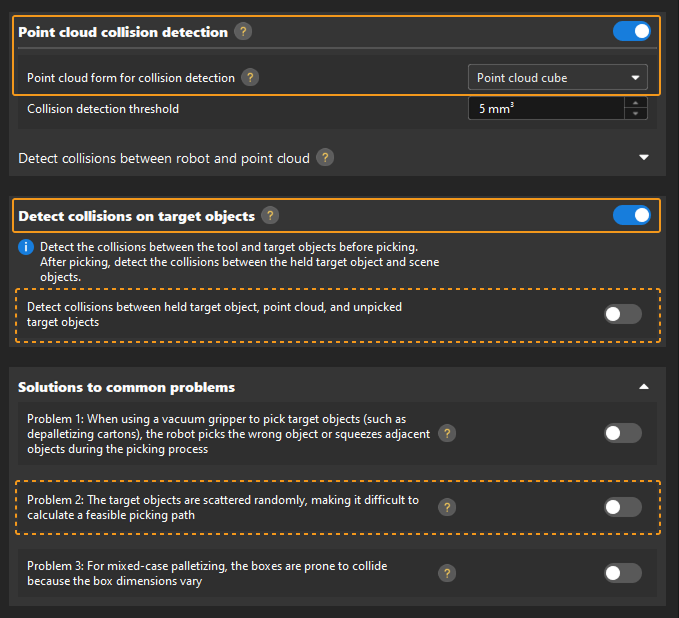Expand Detect collisions between robot and point cloud
This screenshot has width=679, height=618.
pos(644,158)
